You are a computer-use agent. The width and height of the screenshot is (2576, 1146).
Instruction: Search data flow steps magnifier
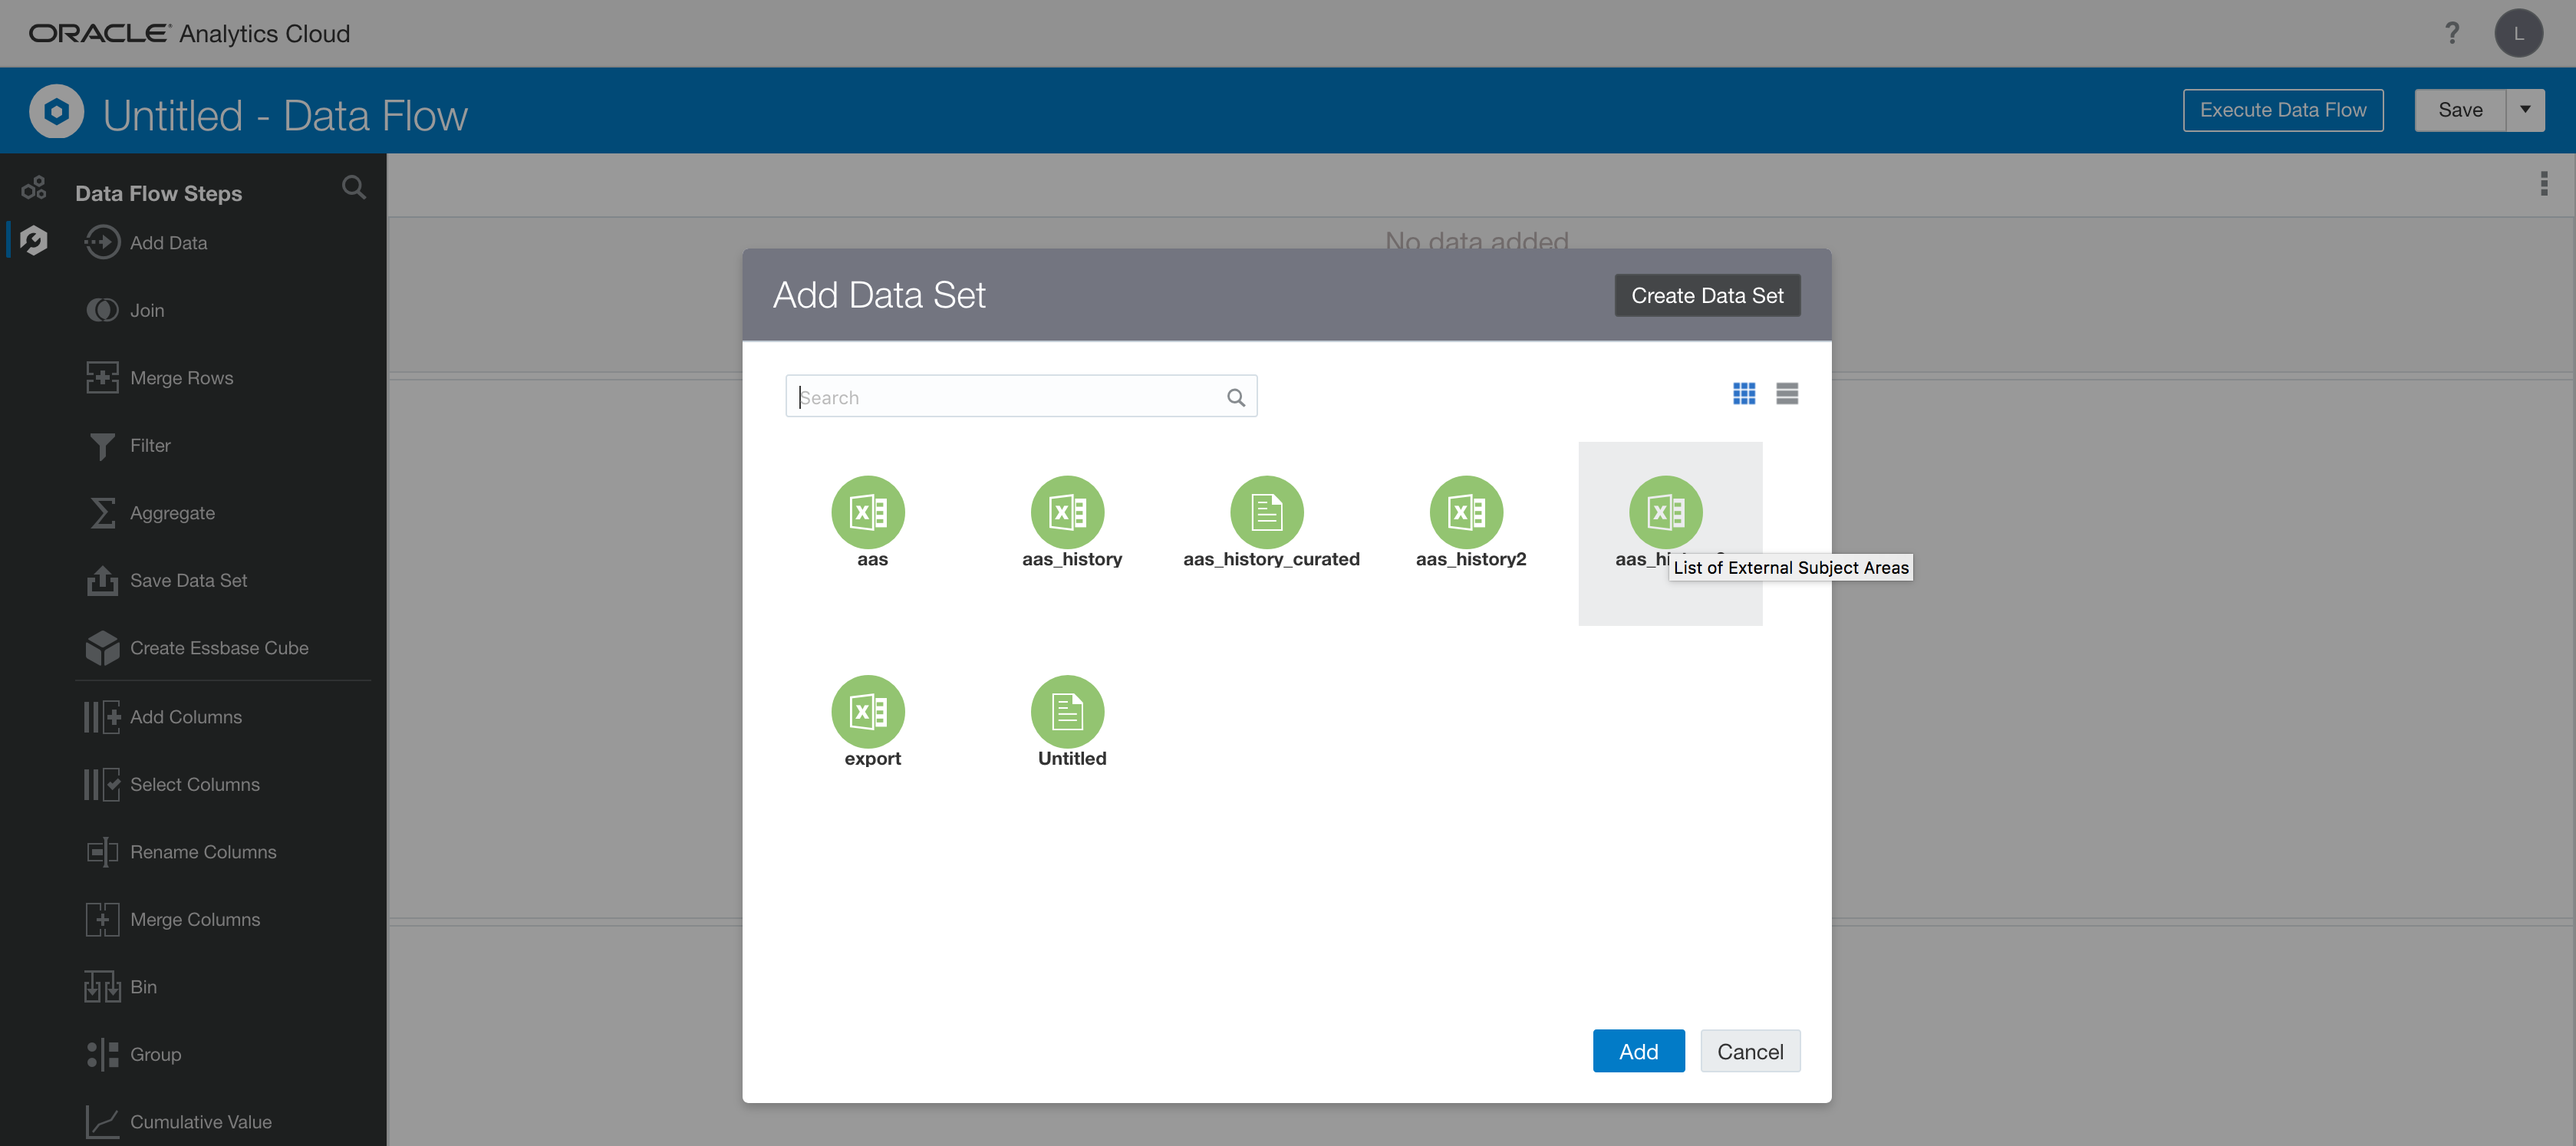coord(354,187)
